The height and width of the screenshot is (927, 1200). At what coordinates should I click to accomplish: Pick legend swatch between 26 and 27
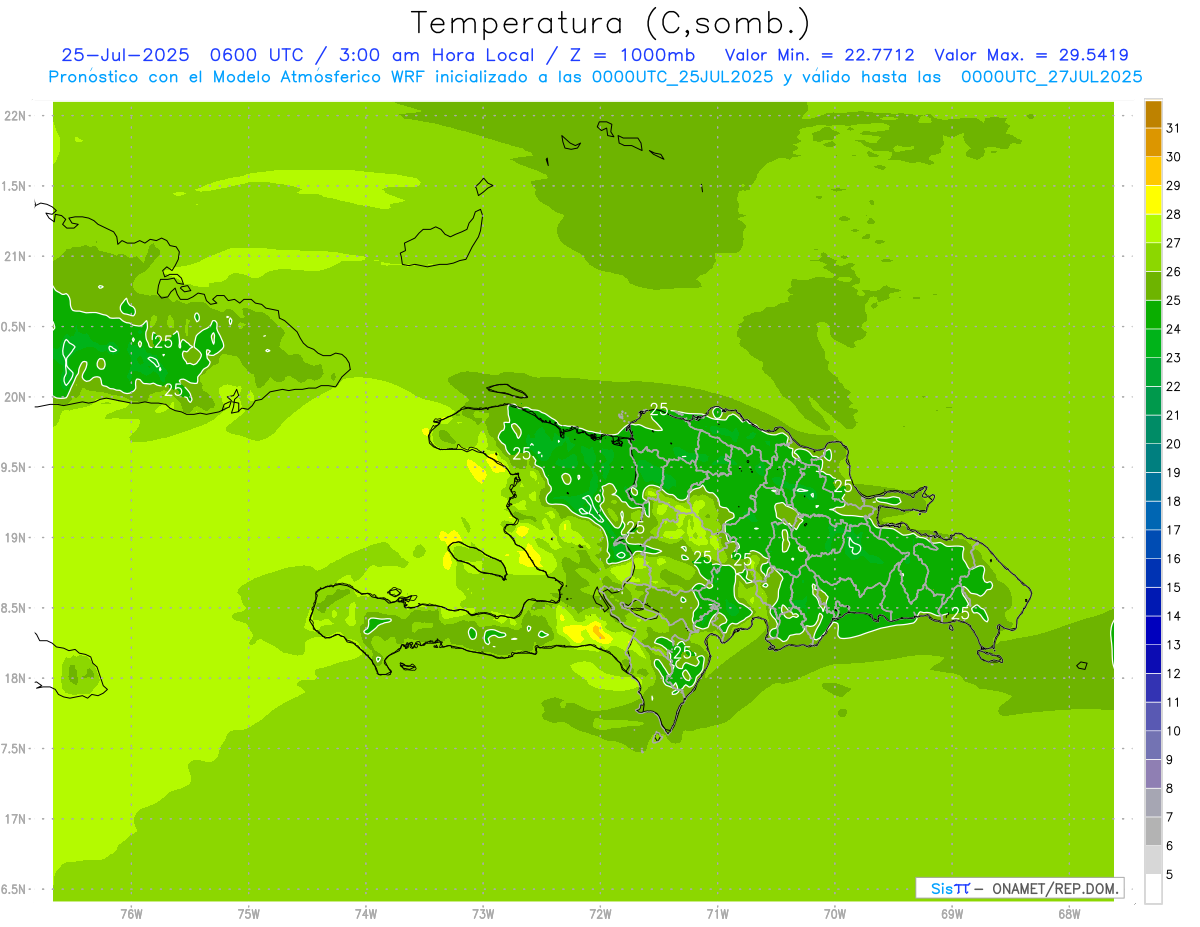point(1153,257)
